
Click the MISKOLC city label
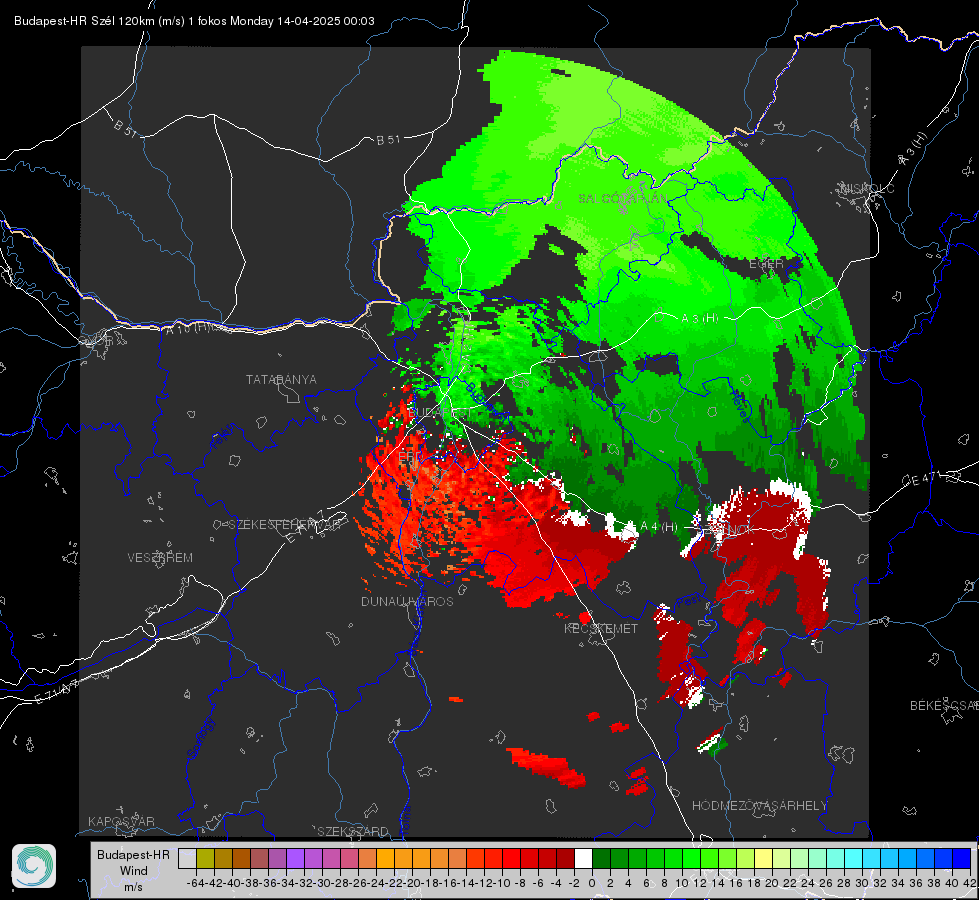[x=867, y=188]
